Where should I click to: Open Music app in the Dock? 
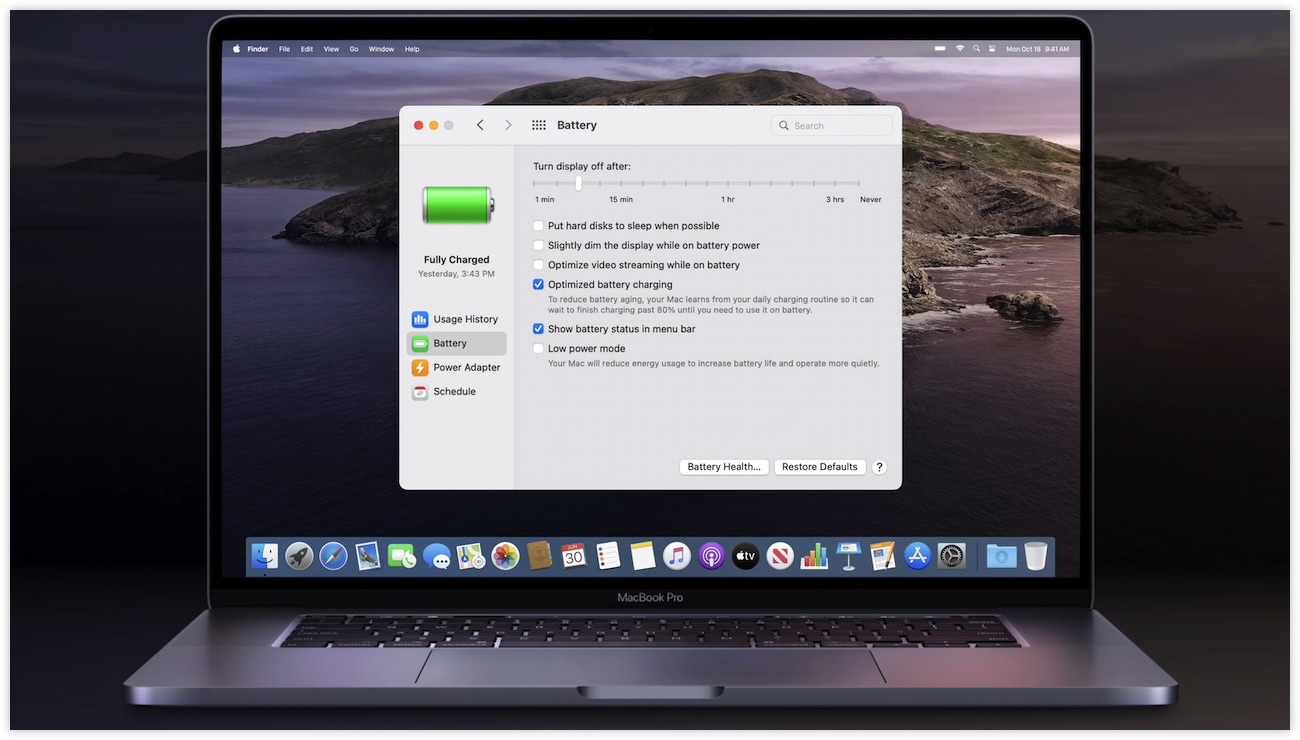click(677, 556)
